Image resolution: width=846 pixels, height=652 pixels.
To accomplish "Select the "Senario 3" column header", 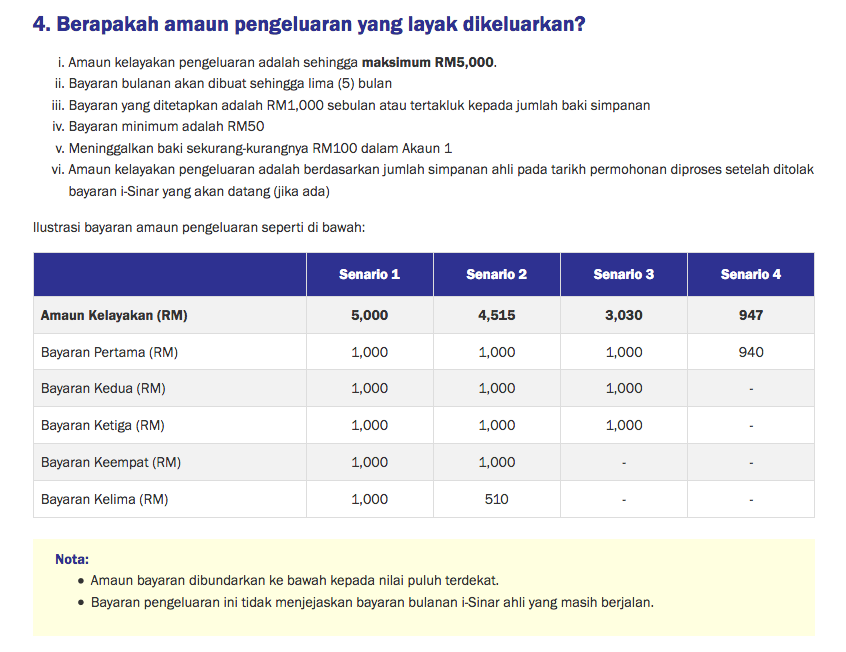I will tap(623, 274).
